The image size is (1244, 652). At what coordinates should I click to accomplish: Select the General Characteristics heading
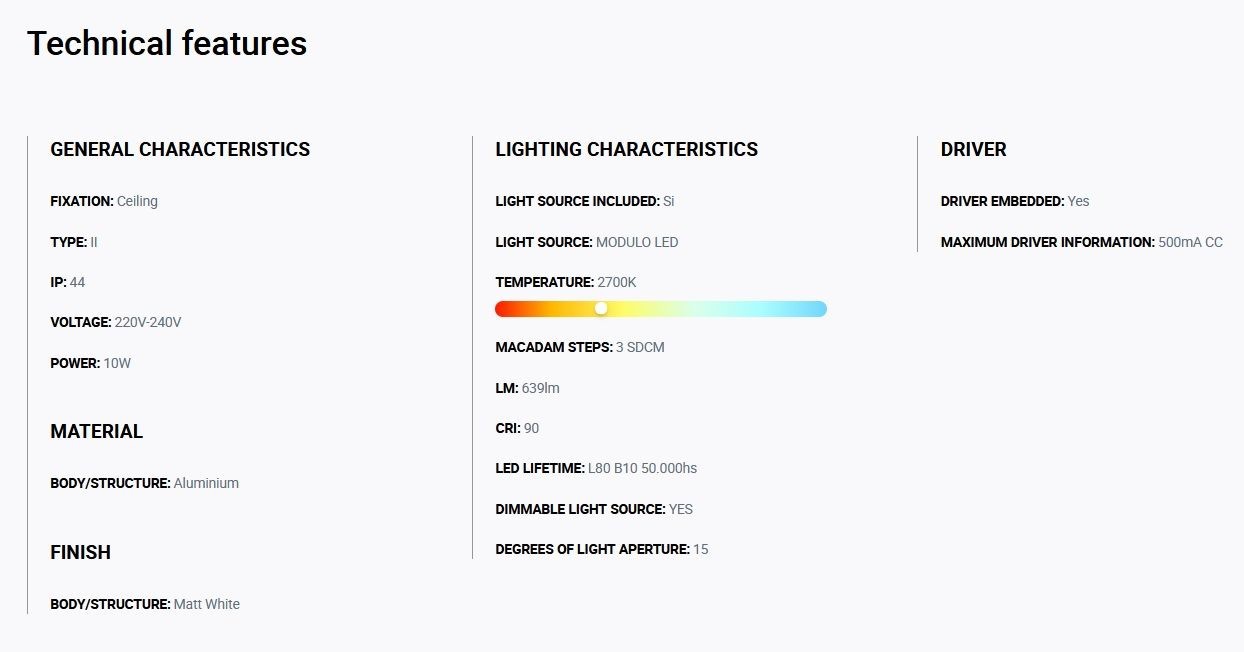click(x=180, y=150)
